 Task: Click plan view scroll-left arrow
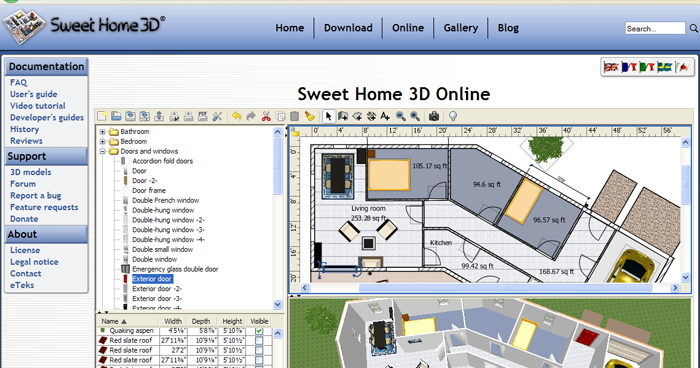[x=305, y=288]
